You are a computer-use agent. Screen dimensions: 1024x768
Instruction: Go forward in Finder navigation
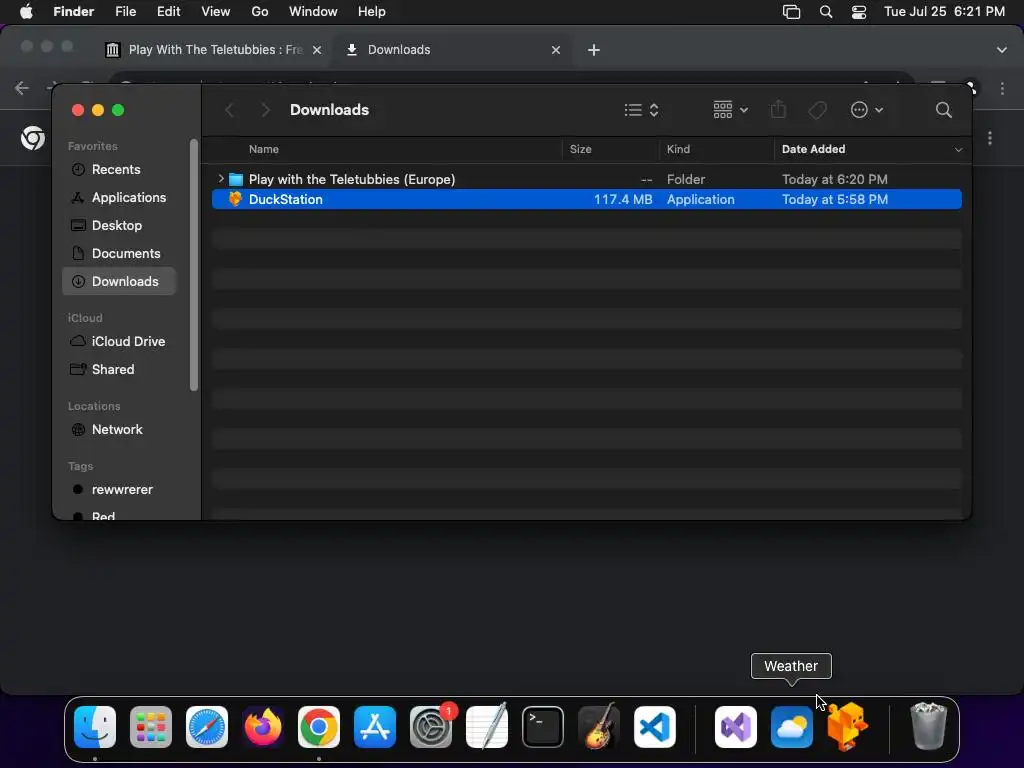265,110
